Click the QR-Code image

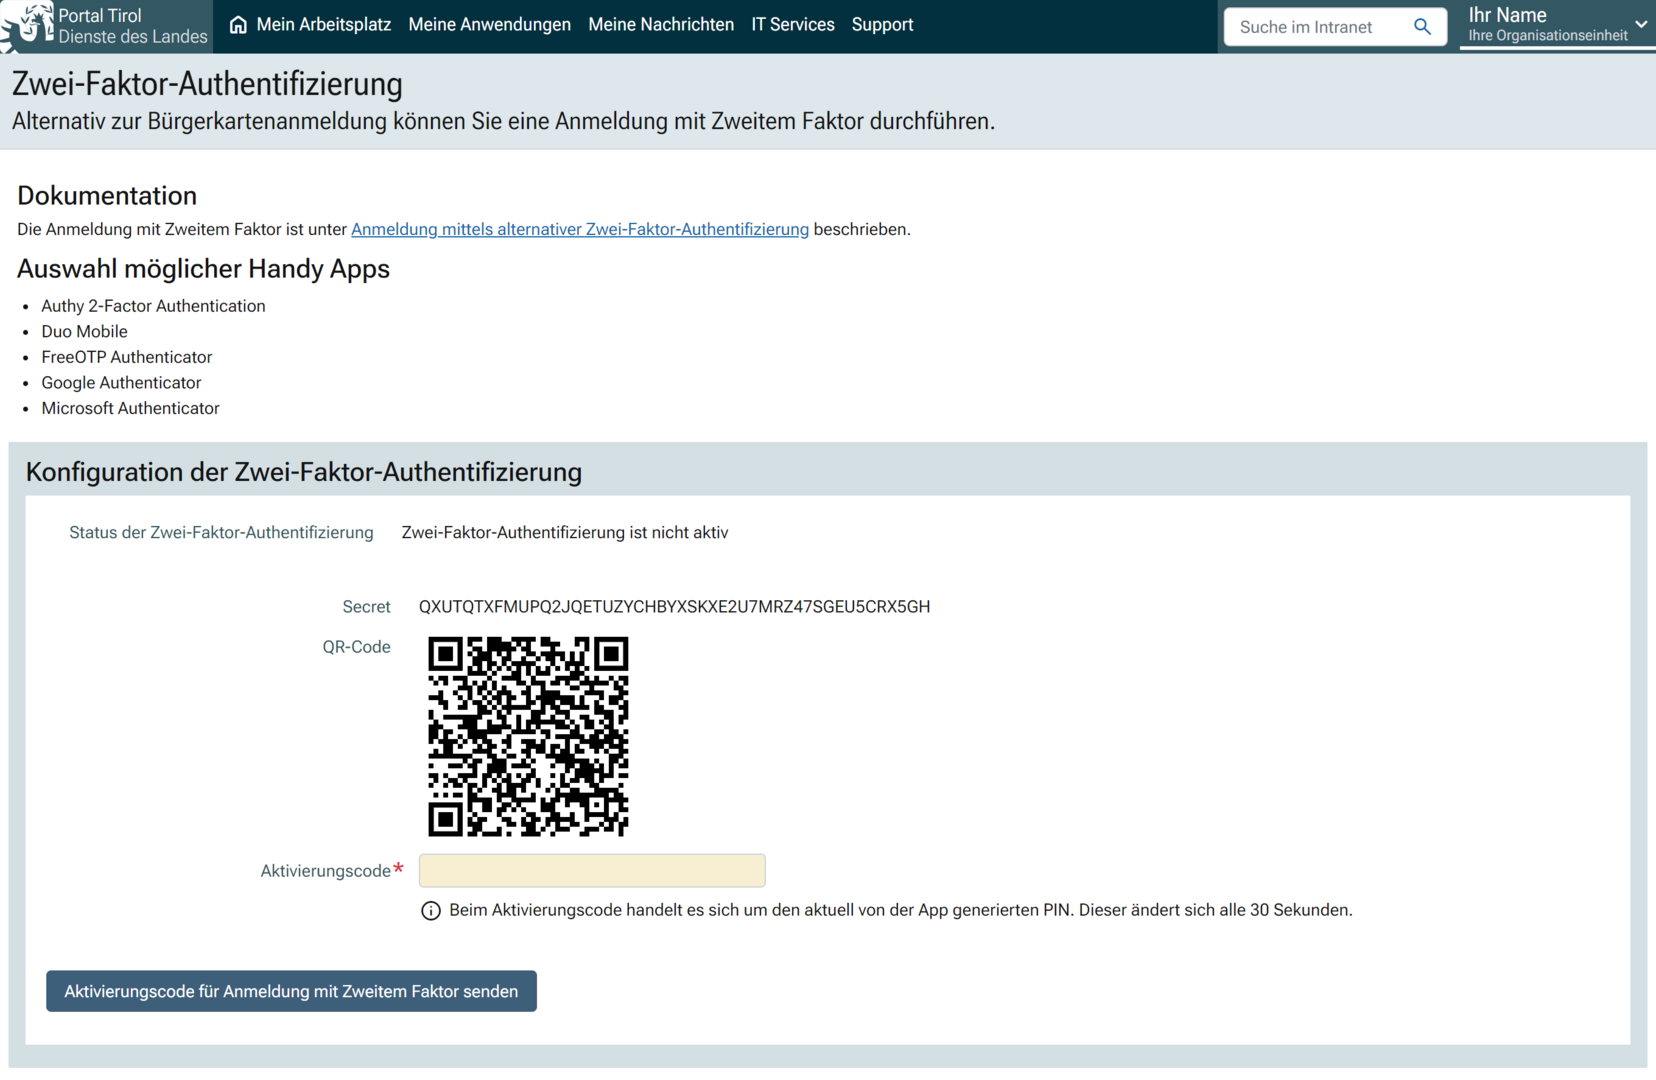[x=528, y=736]
